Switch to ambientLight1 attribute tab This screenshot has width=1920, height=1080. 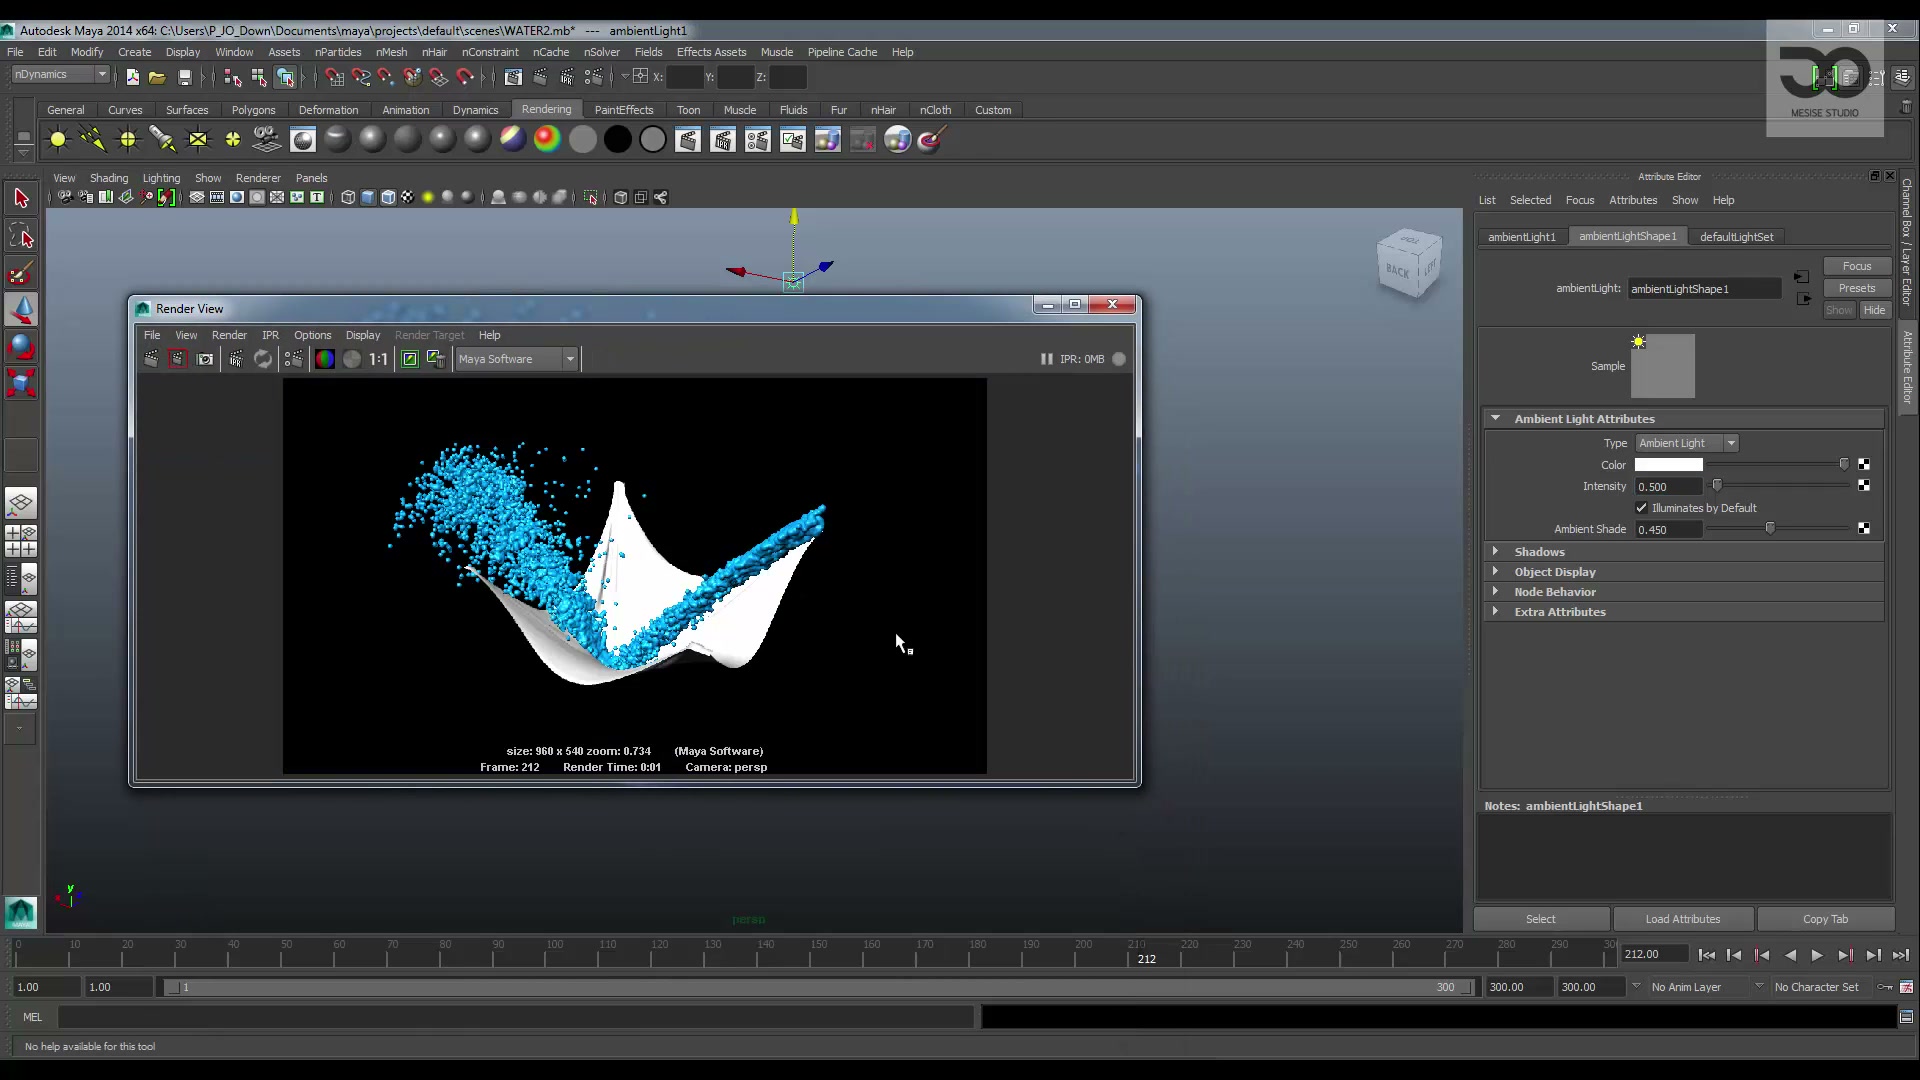pyautogui.click(x=1521, y=237)
